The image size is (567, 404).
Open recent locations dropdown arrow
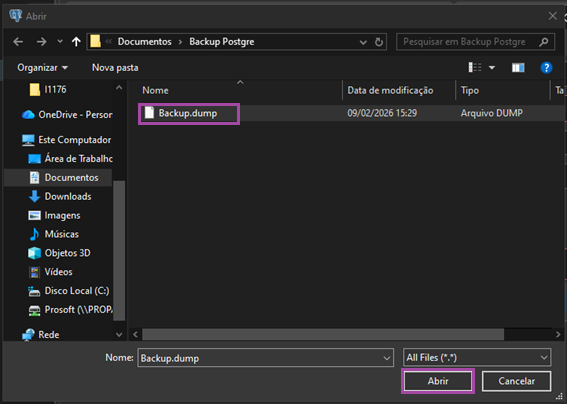click(60, 42)
